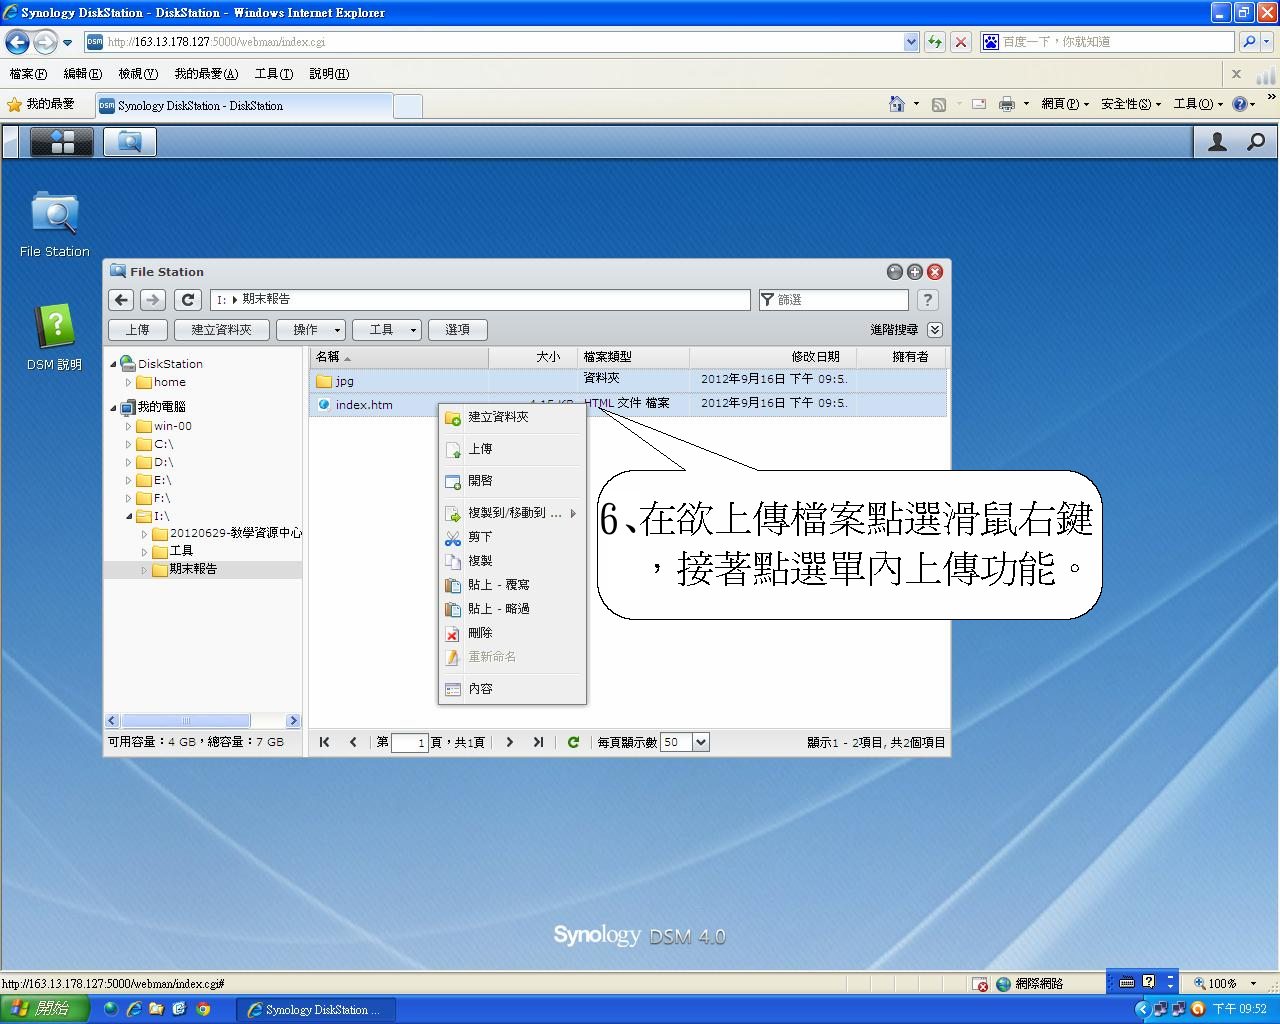Viewport: 1280px width, 1024px height.
Task: Open the DSM user account icon
Action: pyautogui.click(x=1217, y=142)
